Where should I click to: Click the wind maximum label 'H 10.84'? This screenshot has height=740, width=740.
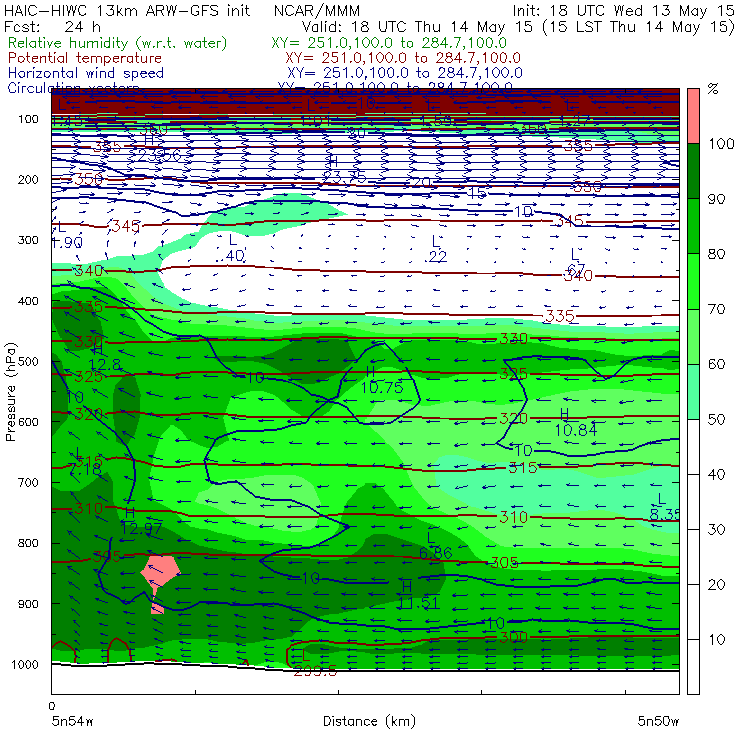[575, 422]
